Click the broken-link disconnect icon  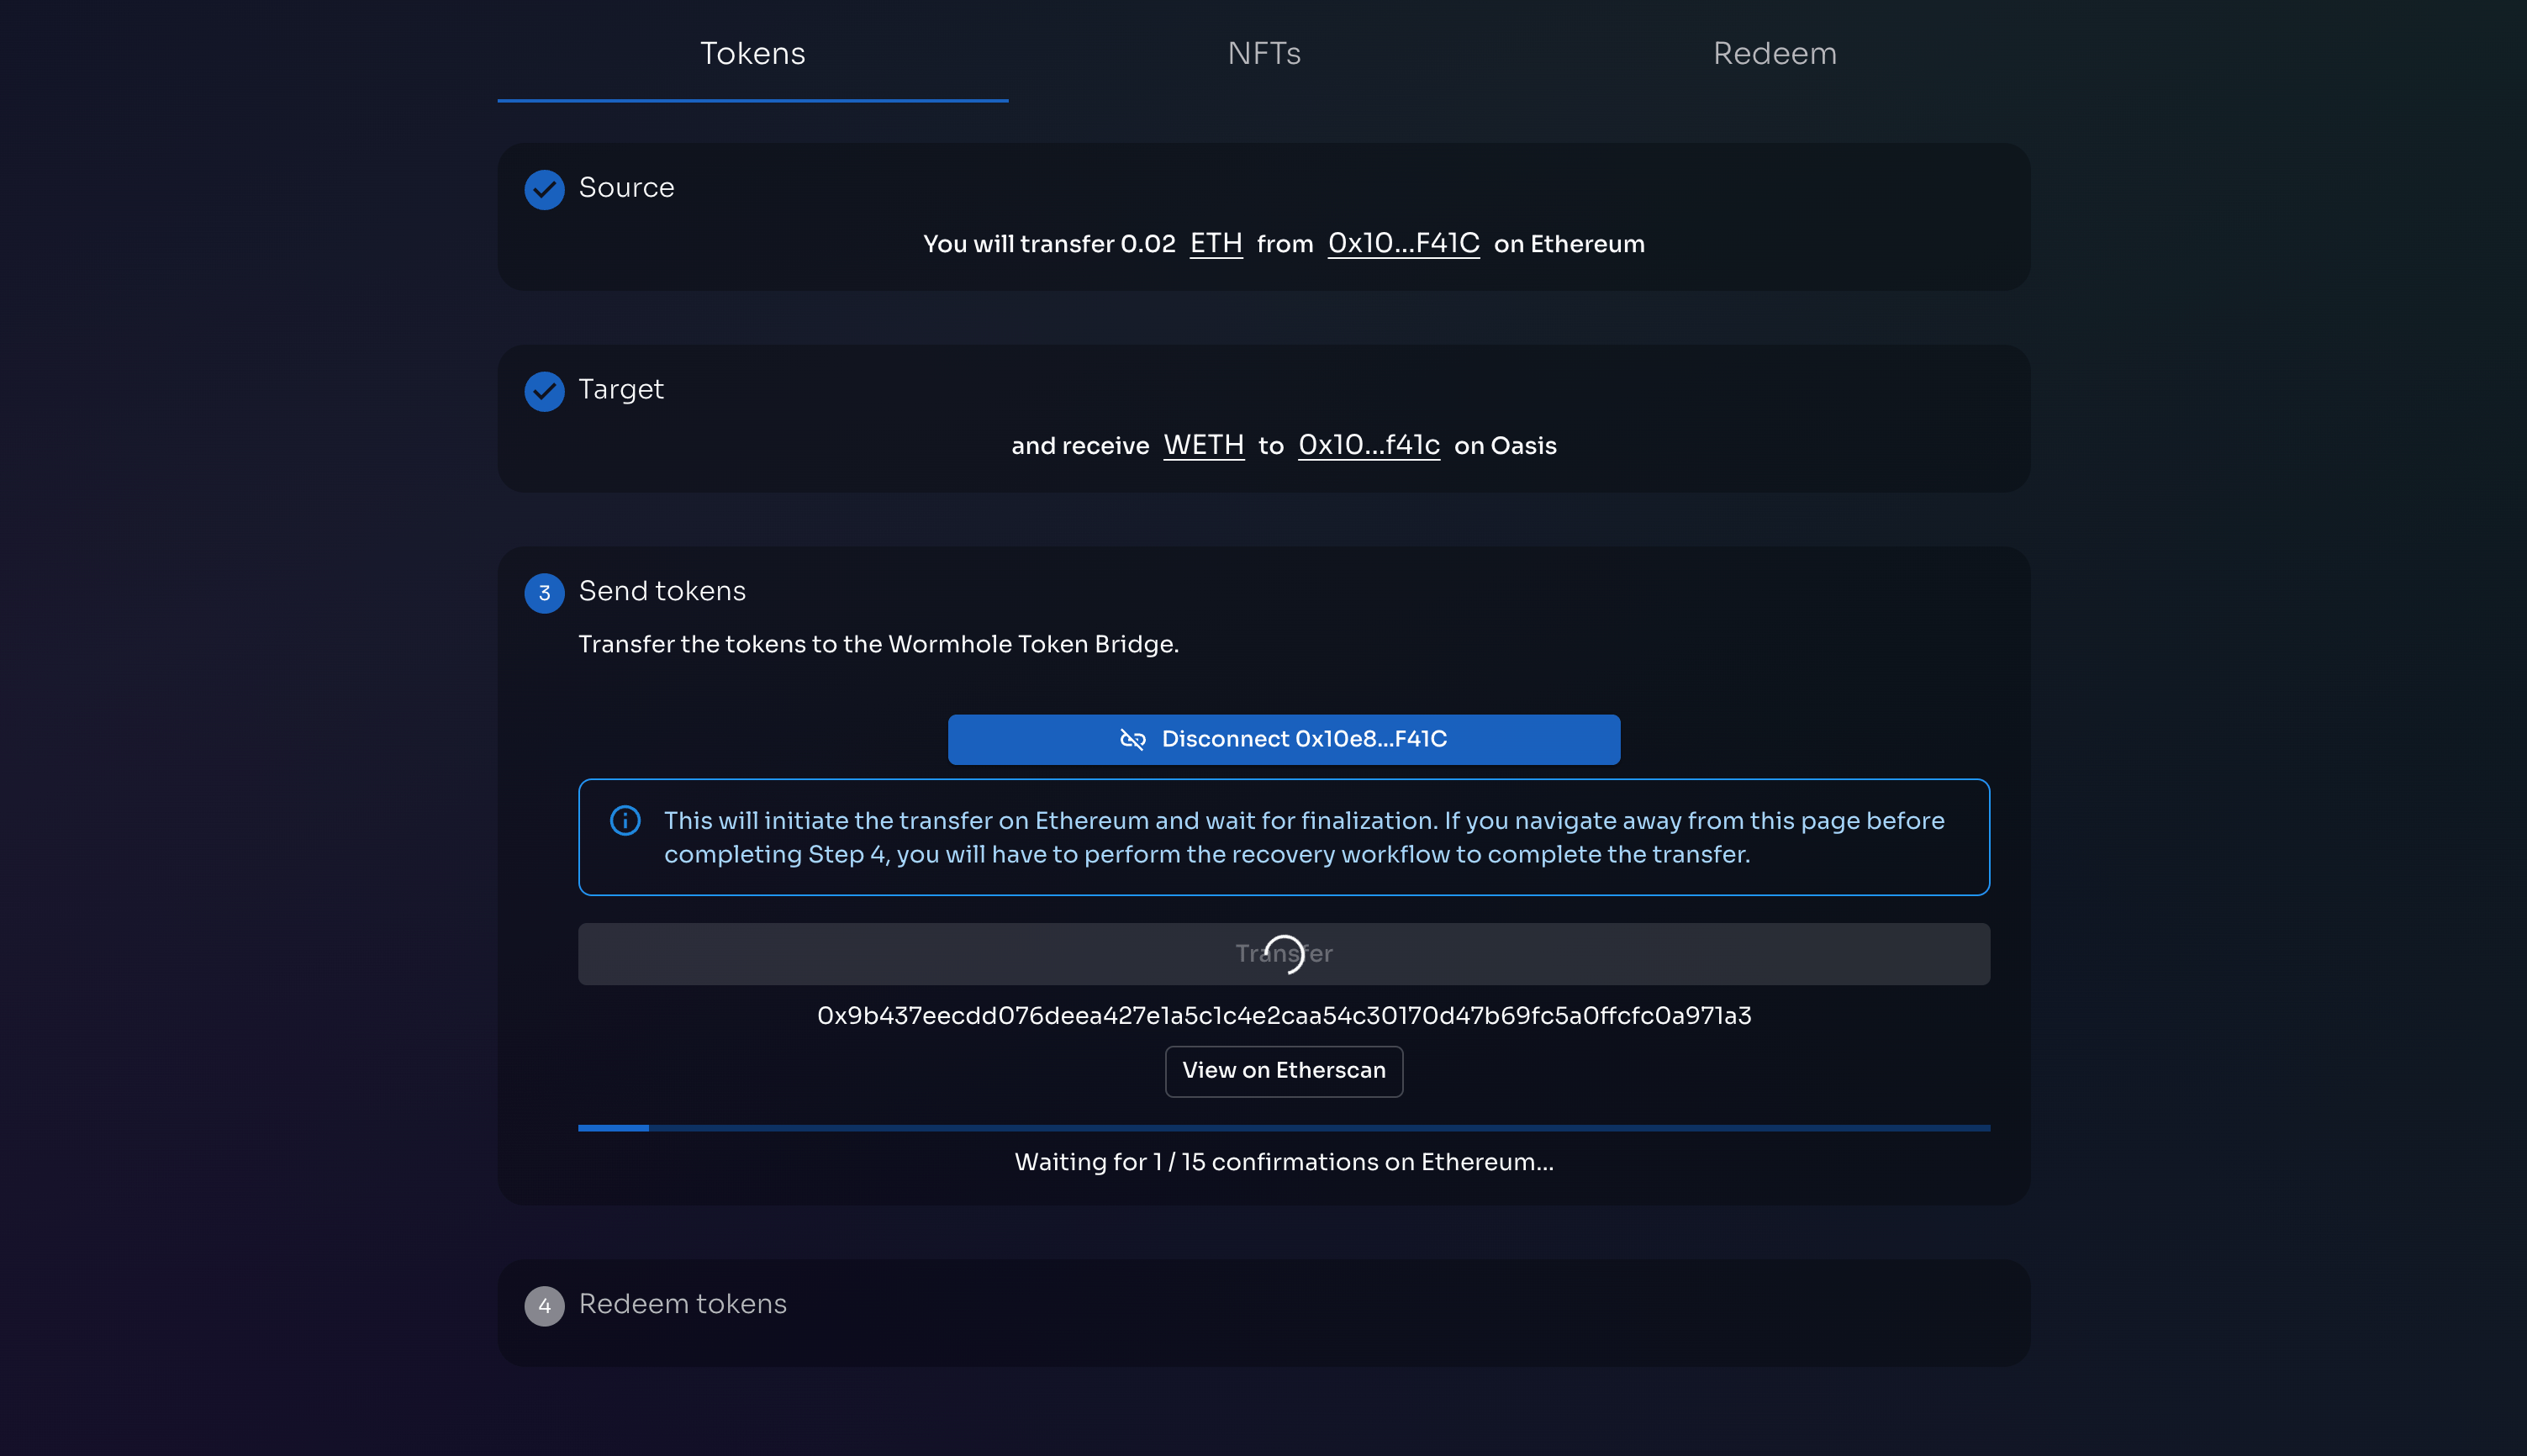click(1132, 739)
